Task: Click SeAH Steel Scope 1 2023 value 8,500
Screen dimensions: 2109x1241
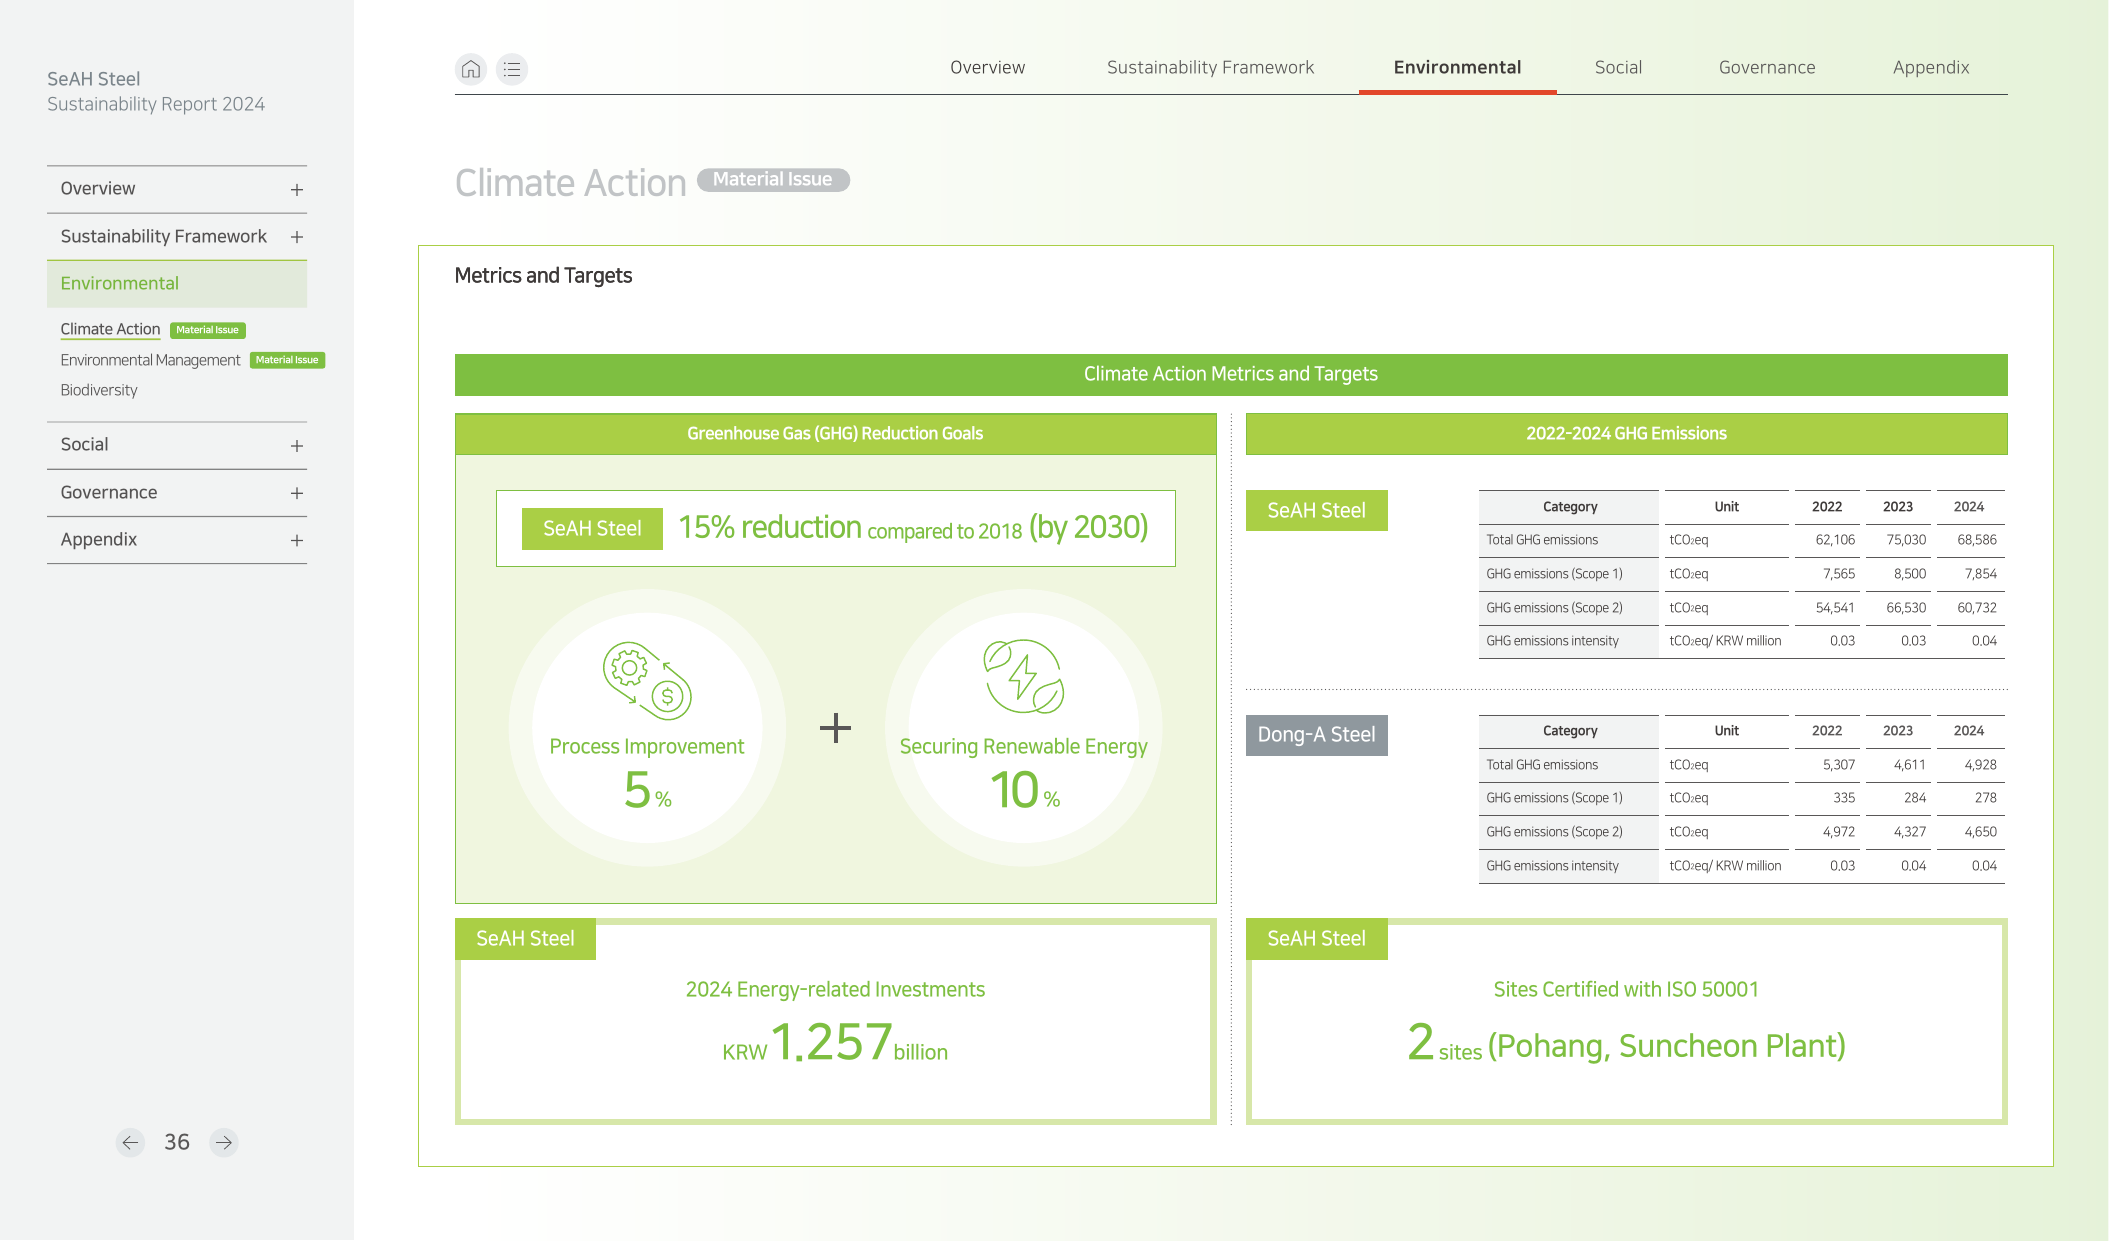Action: pyautogui.click(x=1909, y=574)
